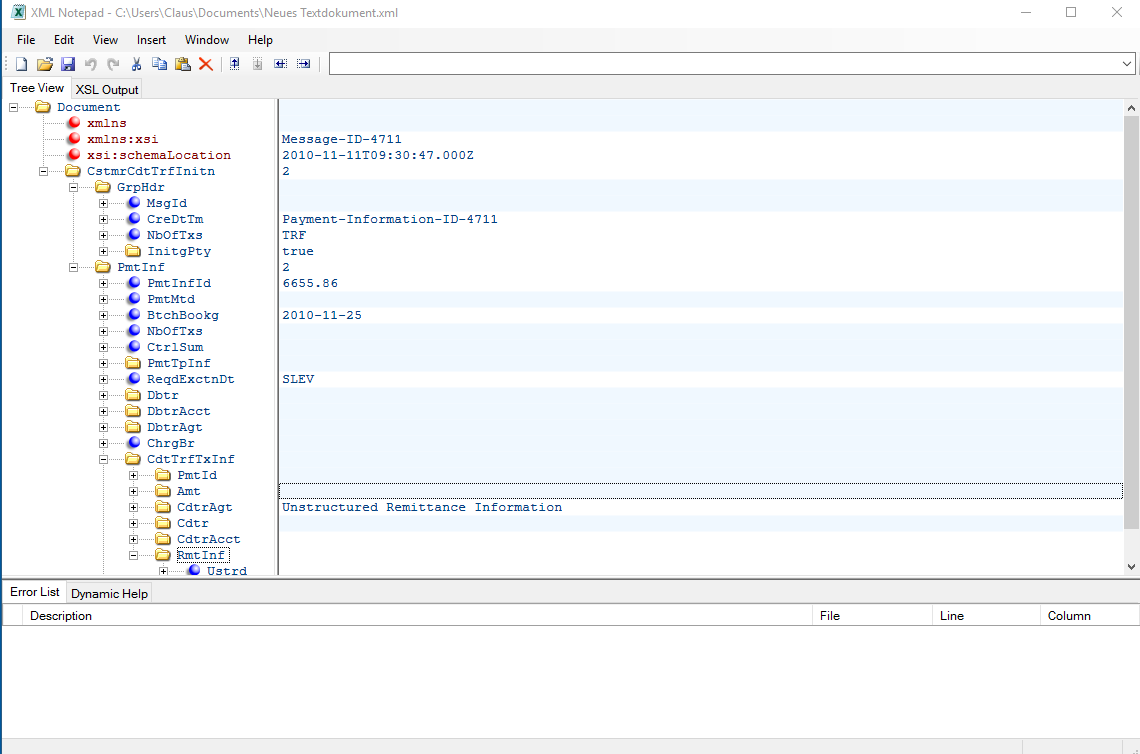1140x754 pixels.
Task: Click the down arrow of the vertical scrollbar
Action: tap(1131, 566)
